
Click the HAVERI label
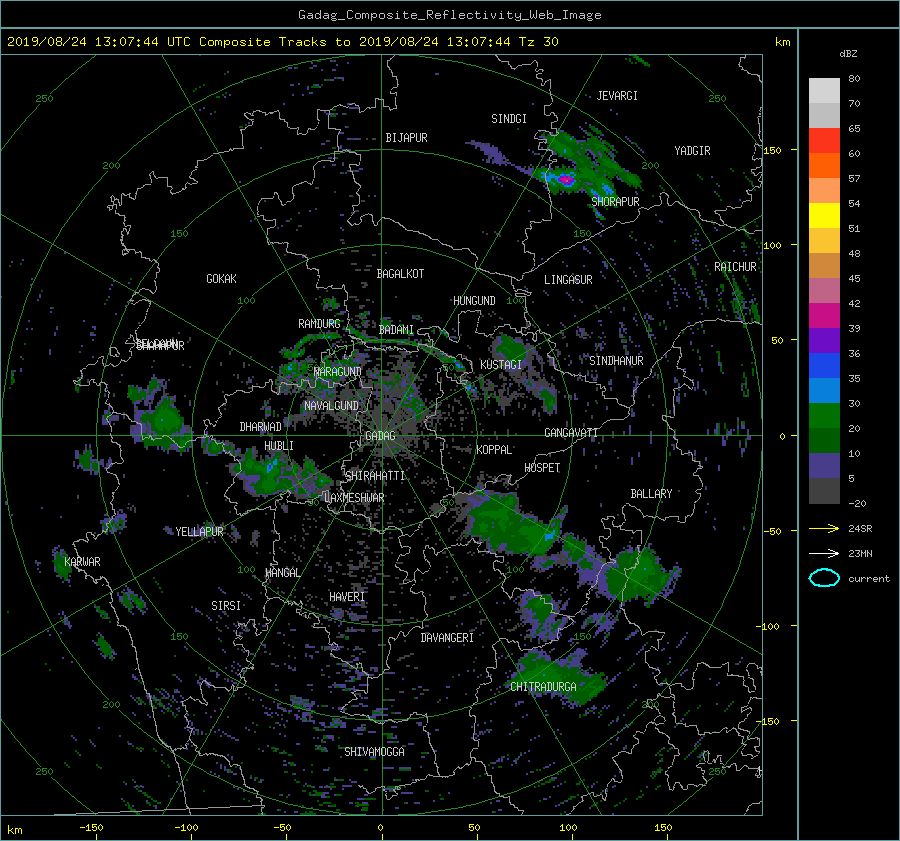pyautogui.click(x=347, y=598)
